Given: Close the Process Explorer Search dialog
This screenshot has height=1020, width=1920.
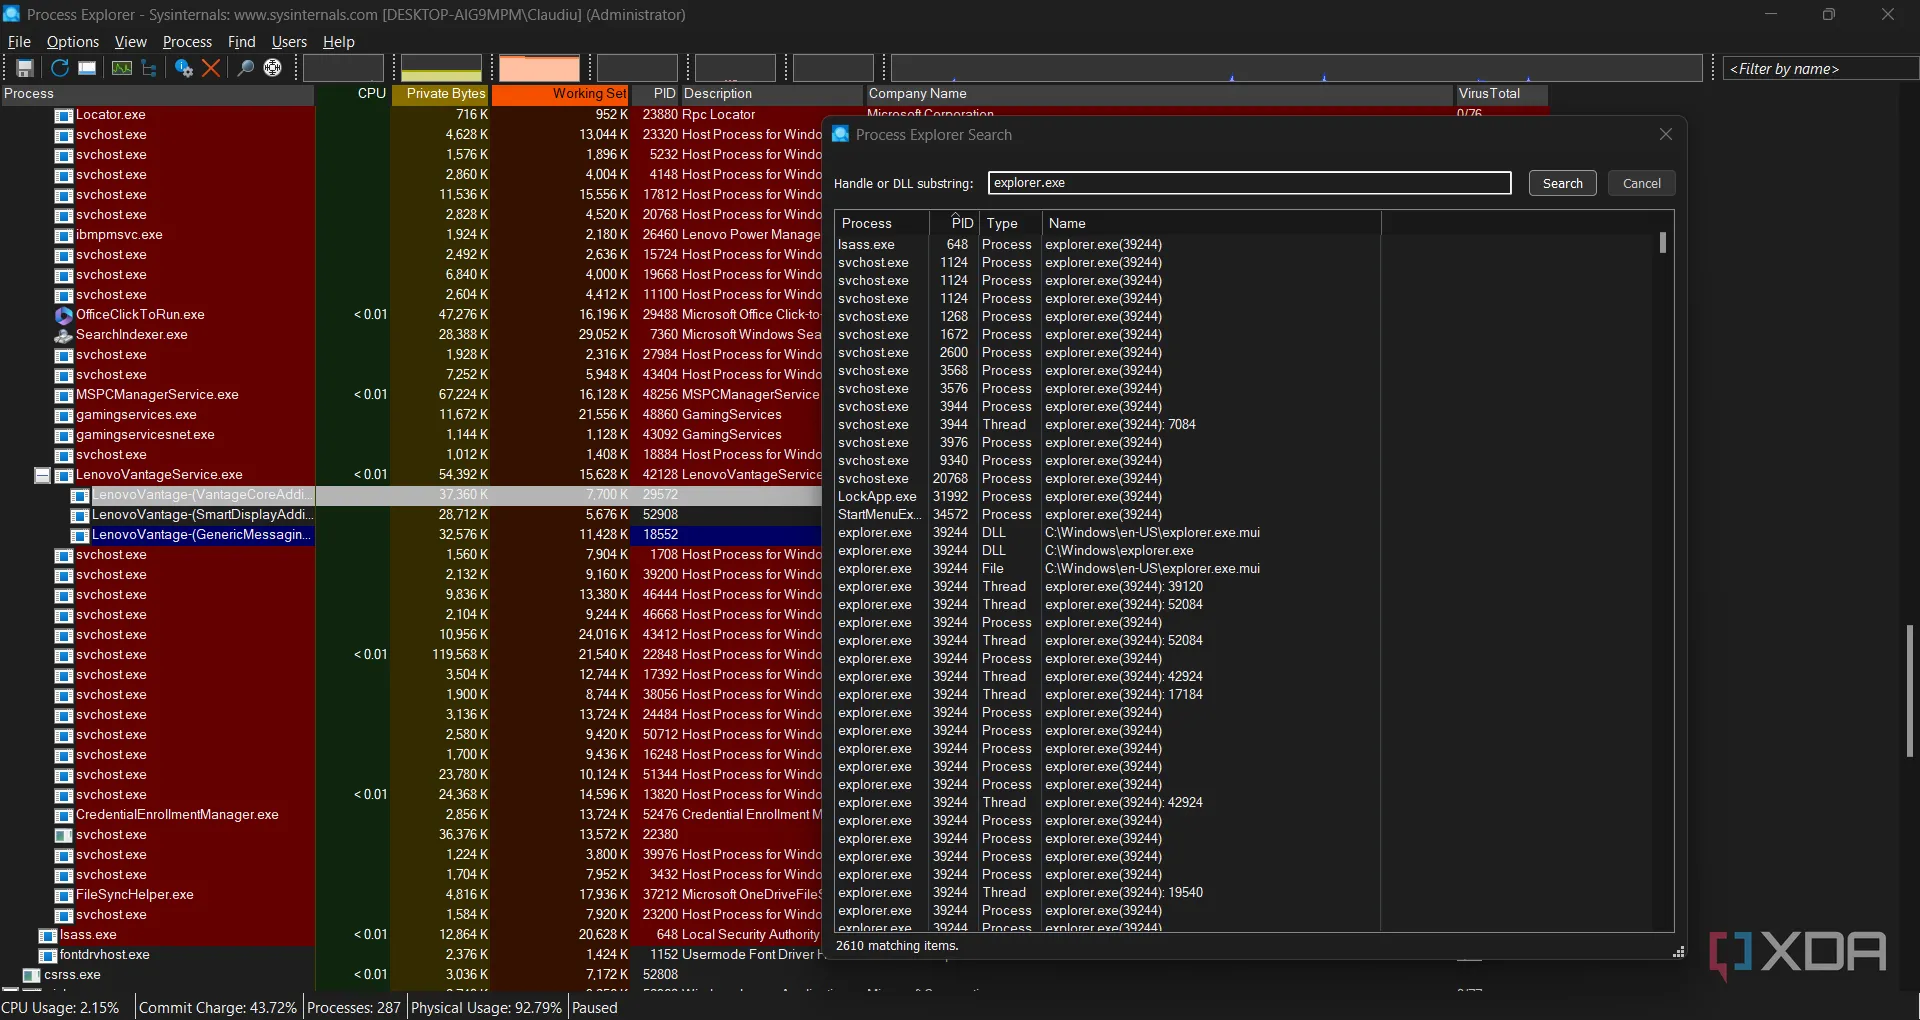Looking at the screenshot, I should [x=1665, y=134].
